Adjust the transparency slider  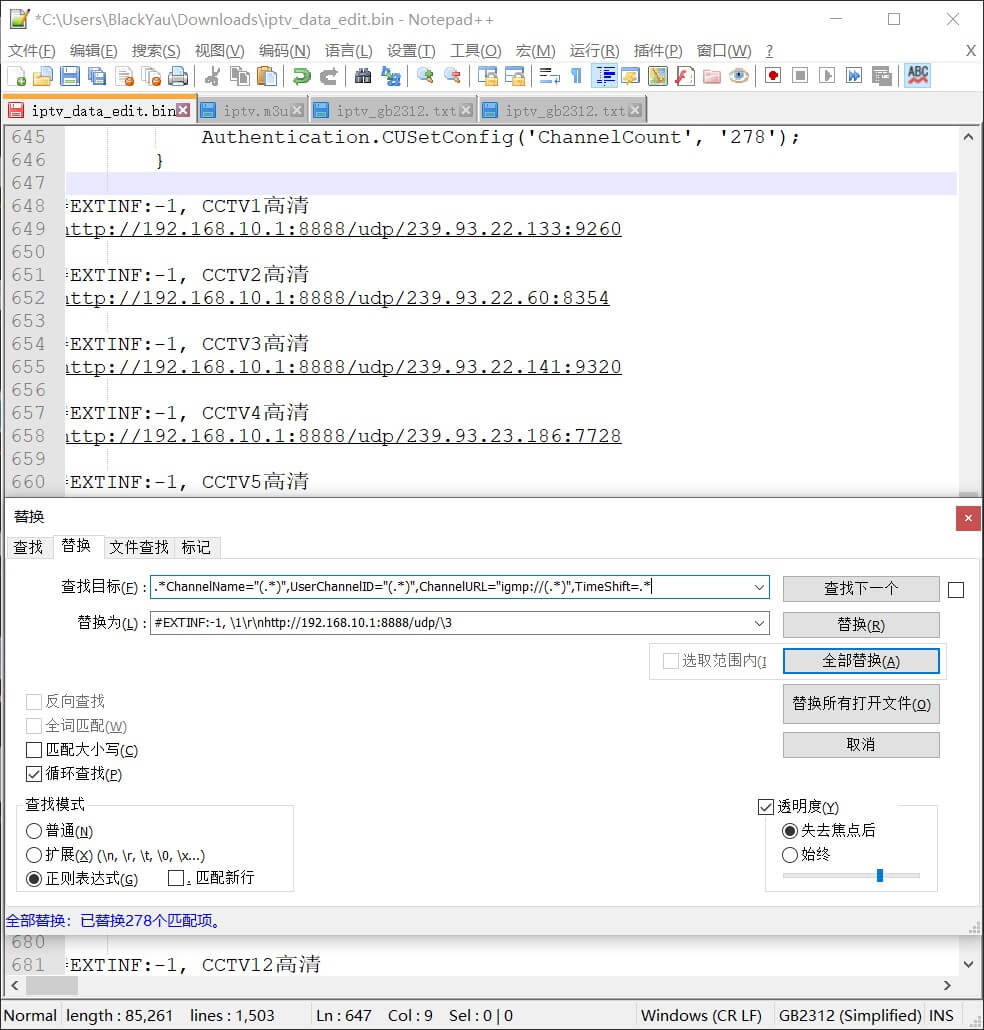[878, 875]
